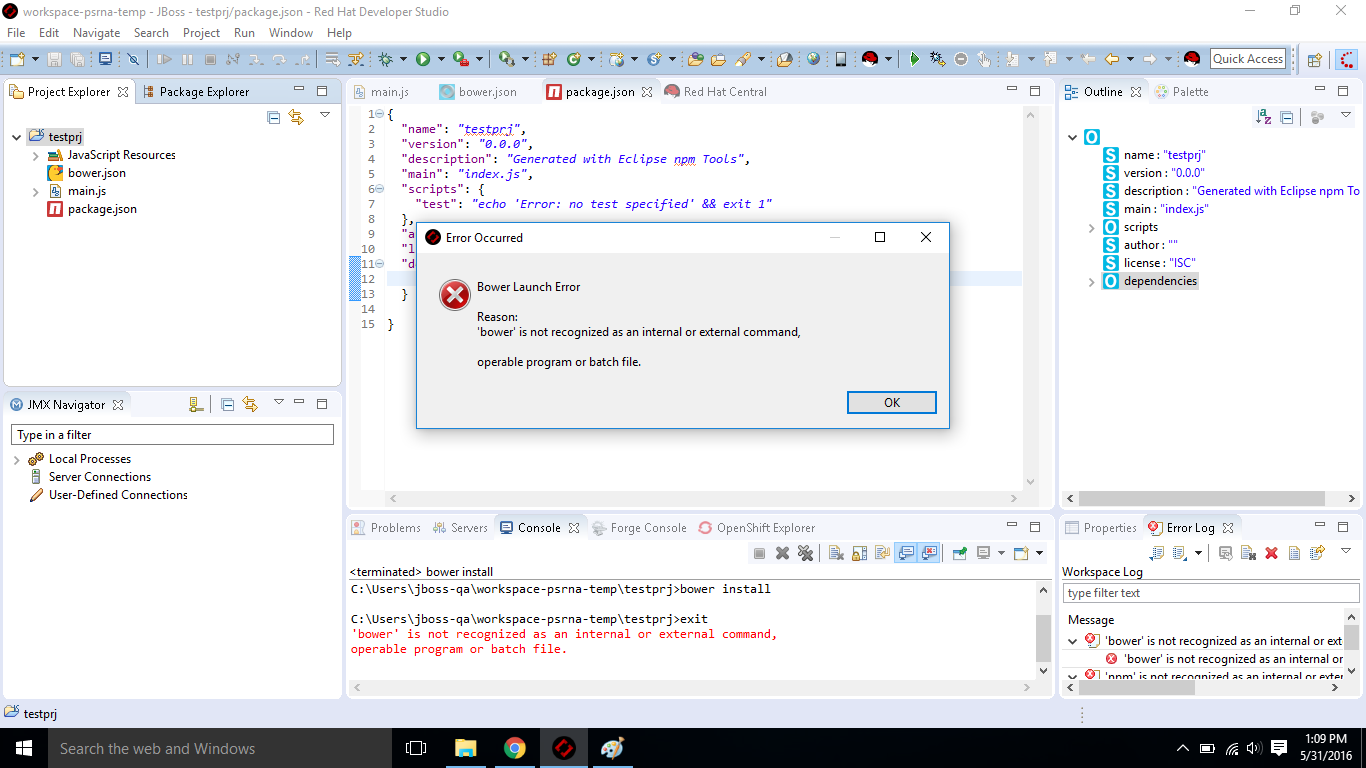Click the Debug bug icon in the toolbar
The width and height of the screenshot is (1366, 768).
click(x=386, y=60)
